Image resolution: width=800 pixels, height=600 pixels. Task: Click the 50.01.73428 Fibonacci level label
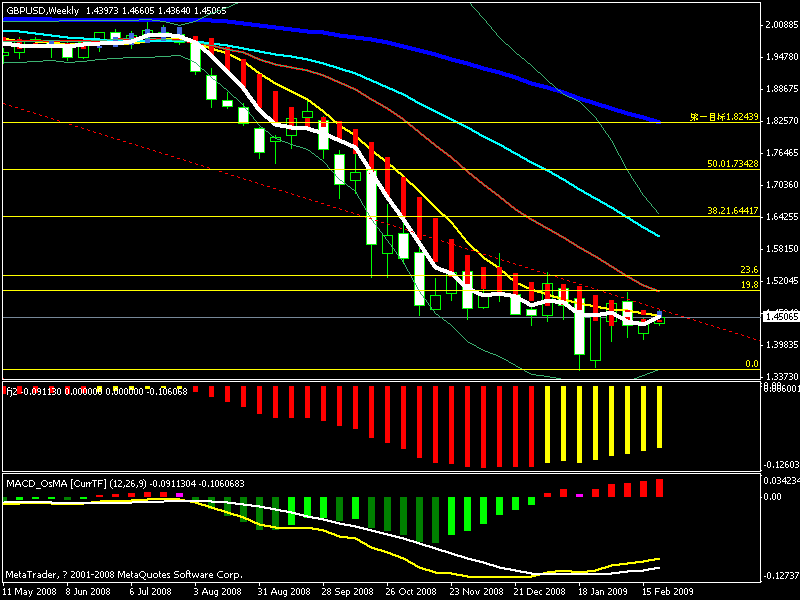pyautogui.click(x=733, y=164)
